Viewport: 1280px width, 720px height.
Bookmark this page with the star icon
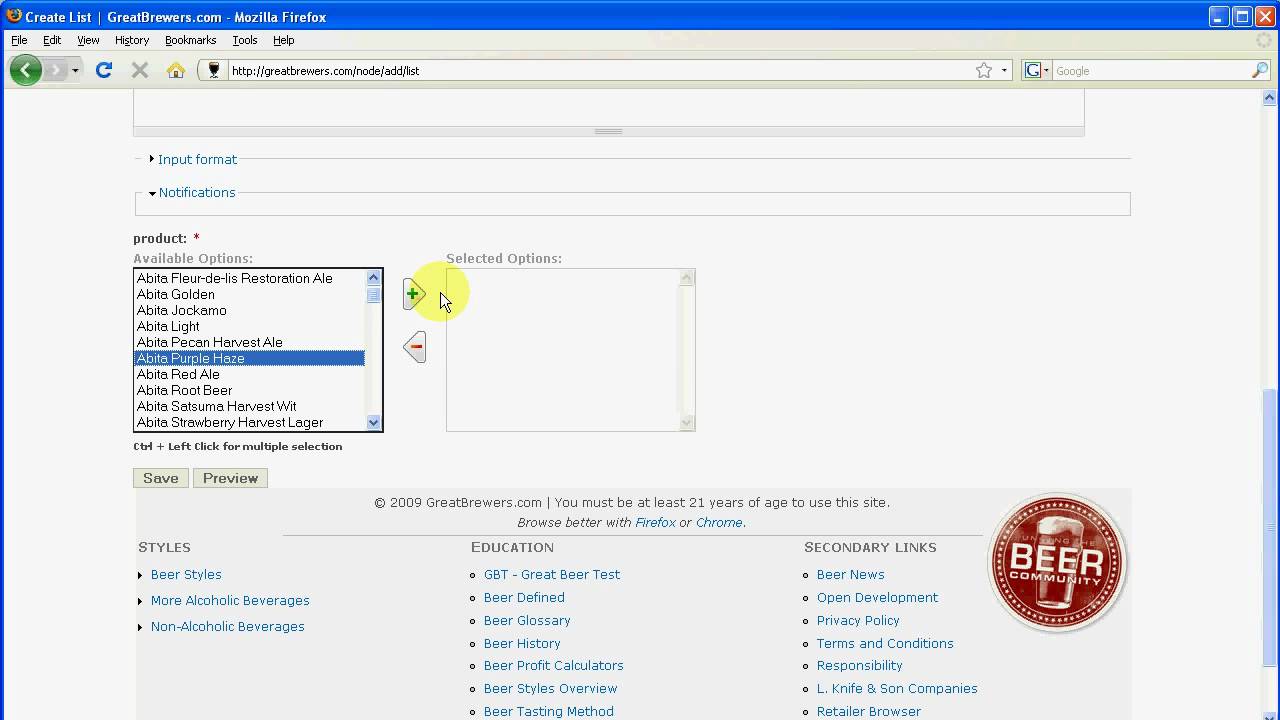pos(984,70)
